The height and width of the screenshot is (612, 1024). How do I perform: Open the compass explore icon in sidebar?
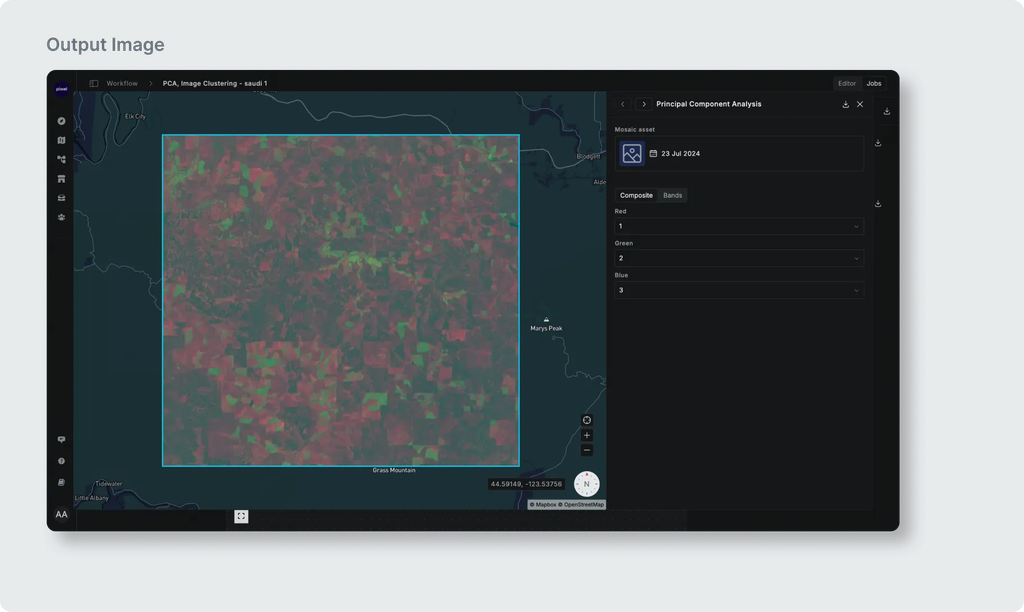pyautogui.click(x=61, y=121)
